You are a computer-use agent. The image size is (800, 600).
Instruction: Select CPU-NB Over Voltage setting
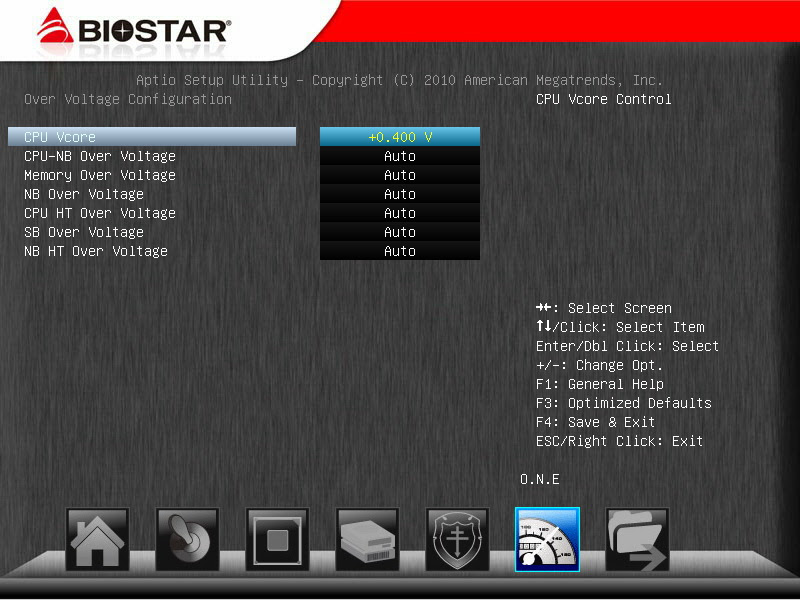click(100, 156)
